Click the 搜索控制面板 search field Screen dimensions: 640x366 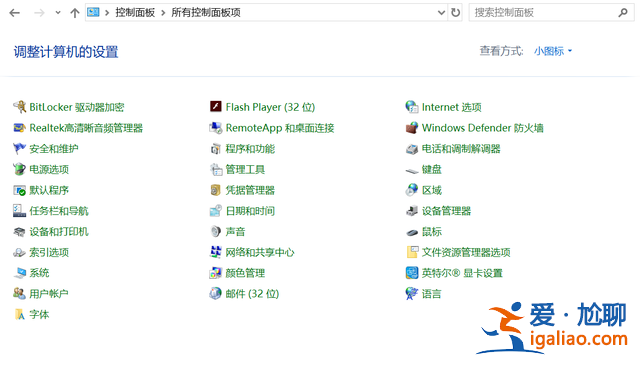tap(551, 13)
